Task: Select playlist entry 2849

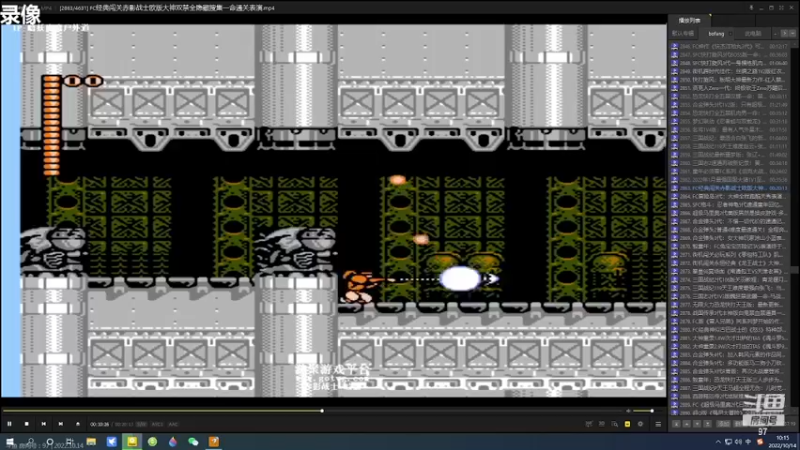Action: point(730,71)
